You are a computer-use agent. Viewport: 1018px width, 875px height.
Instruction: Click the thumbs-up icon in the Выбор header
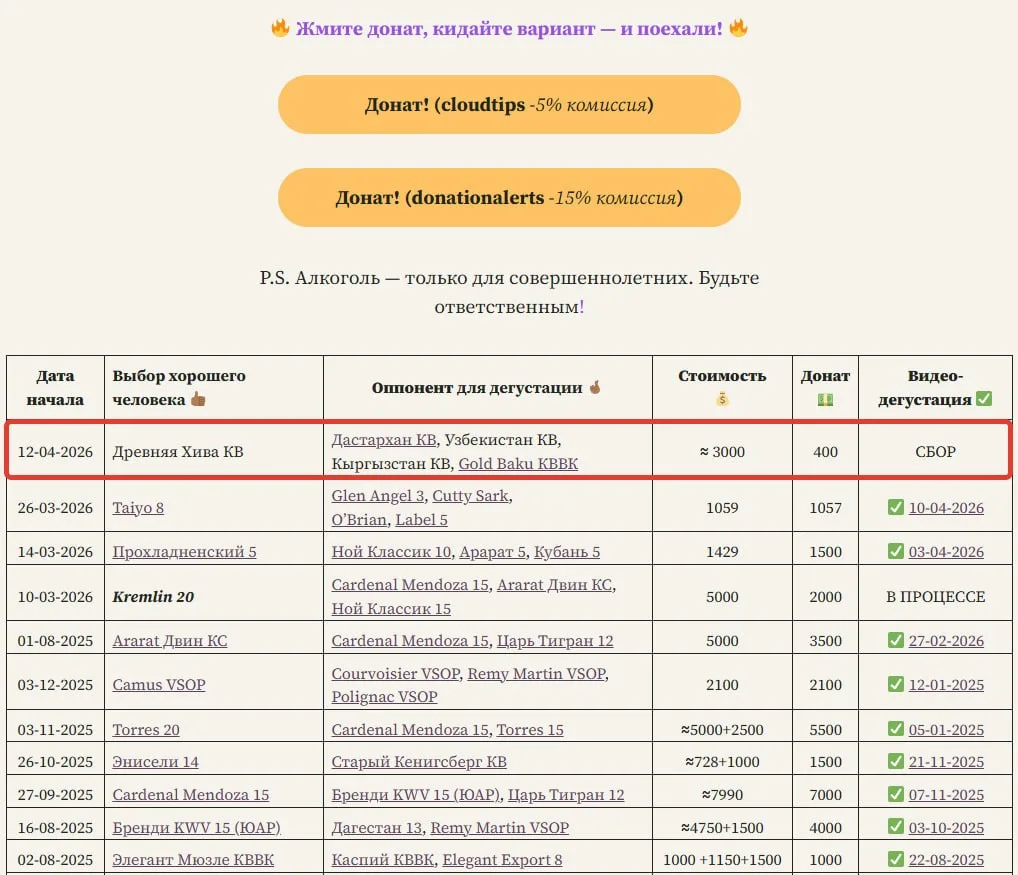(198, 399)
